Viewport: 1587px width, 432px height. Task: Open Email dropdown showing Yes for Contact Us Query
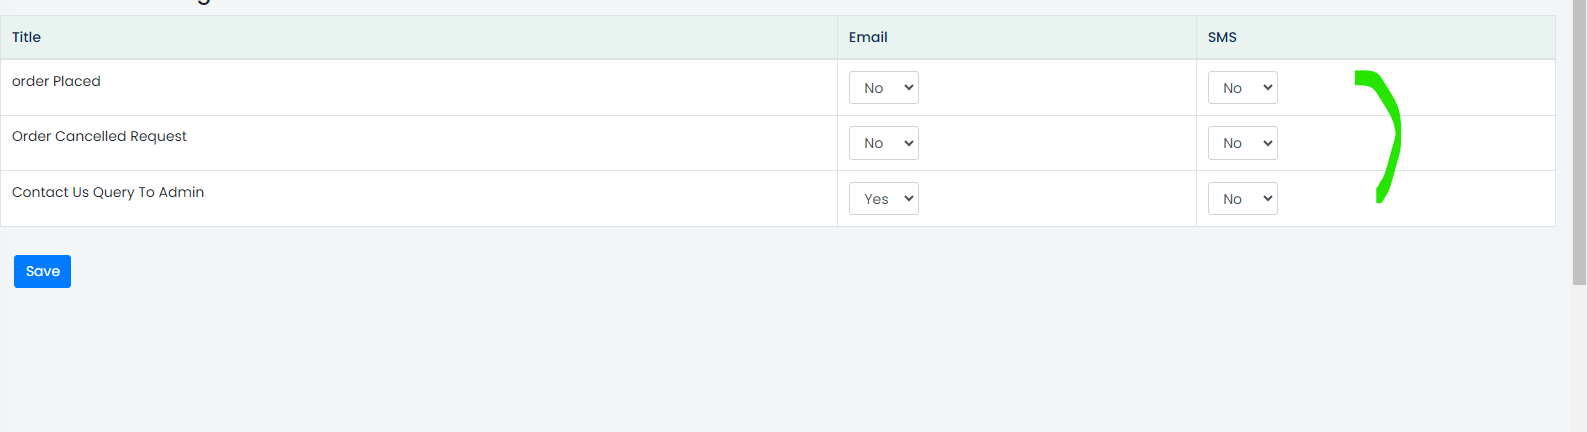(884, 199)
